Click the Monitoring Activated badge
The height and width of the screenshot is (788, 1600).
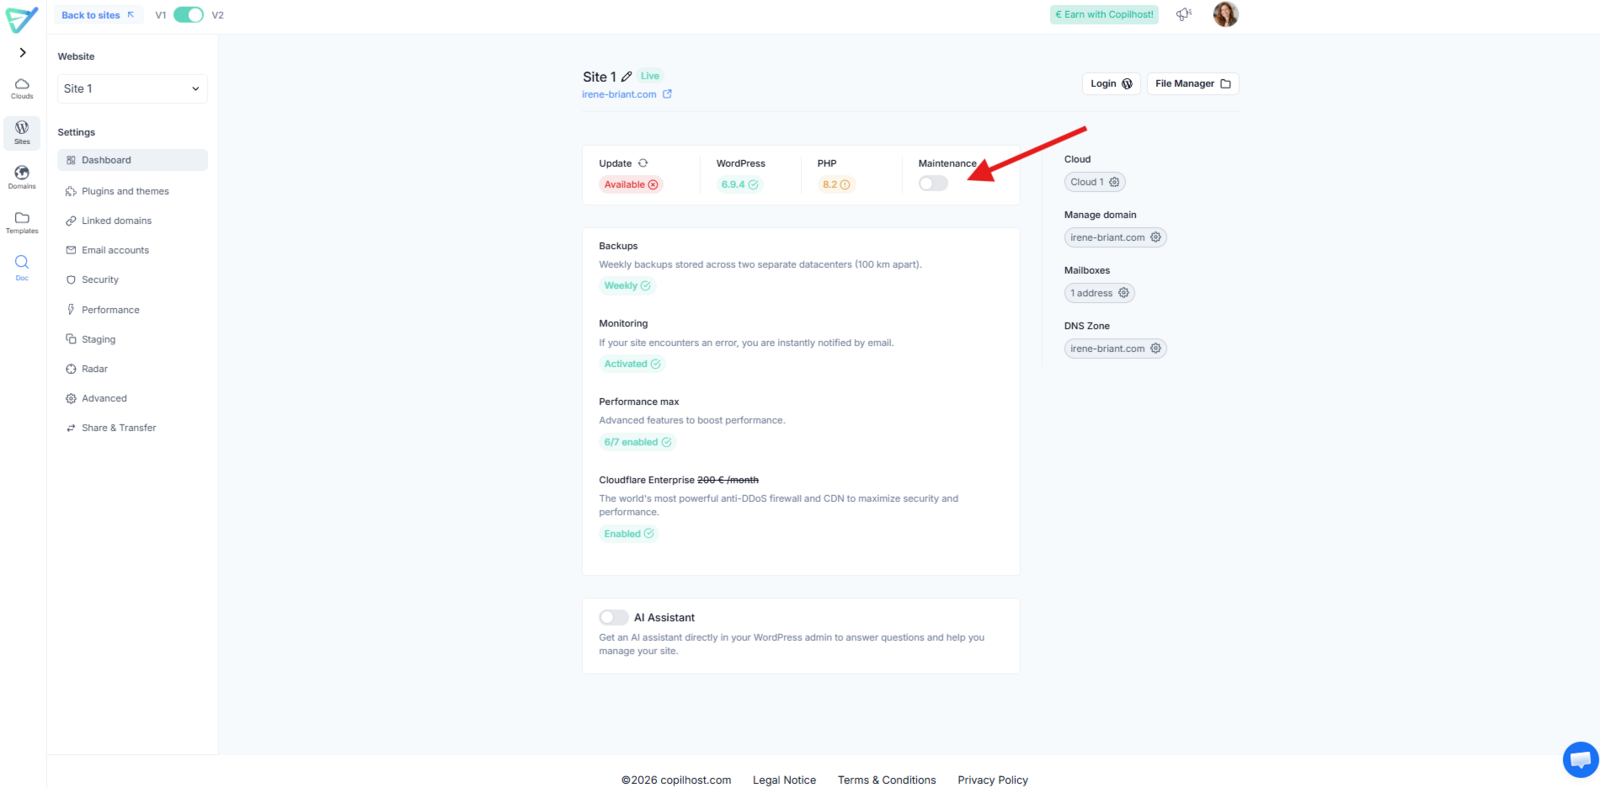tap(632, 364)
